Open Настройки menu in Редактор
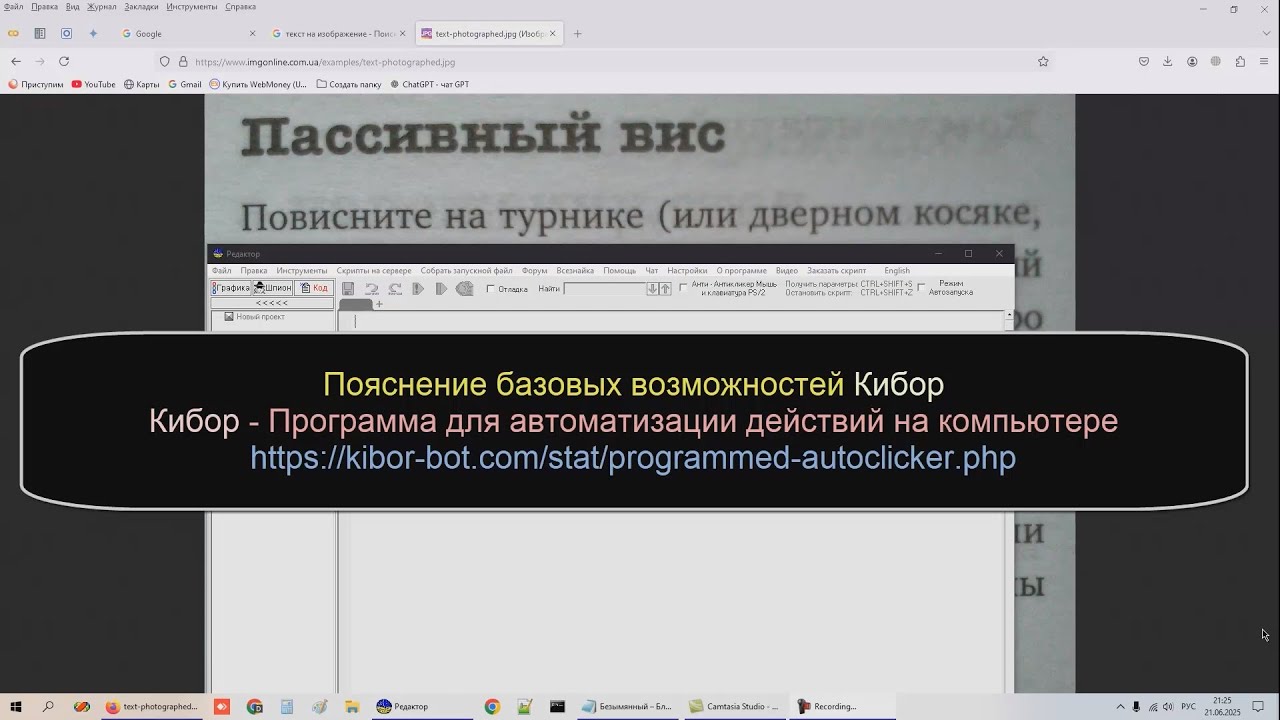The image size is (1280, 720). 687,270
